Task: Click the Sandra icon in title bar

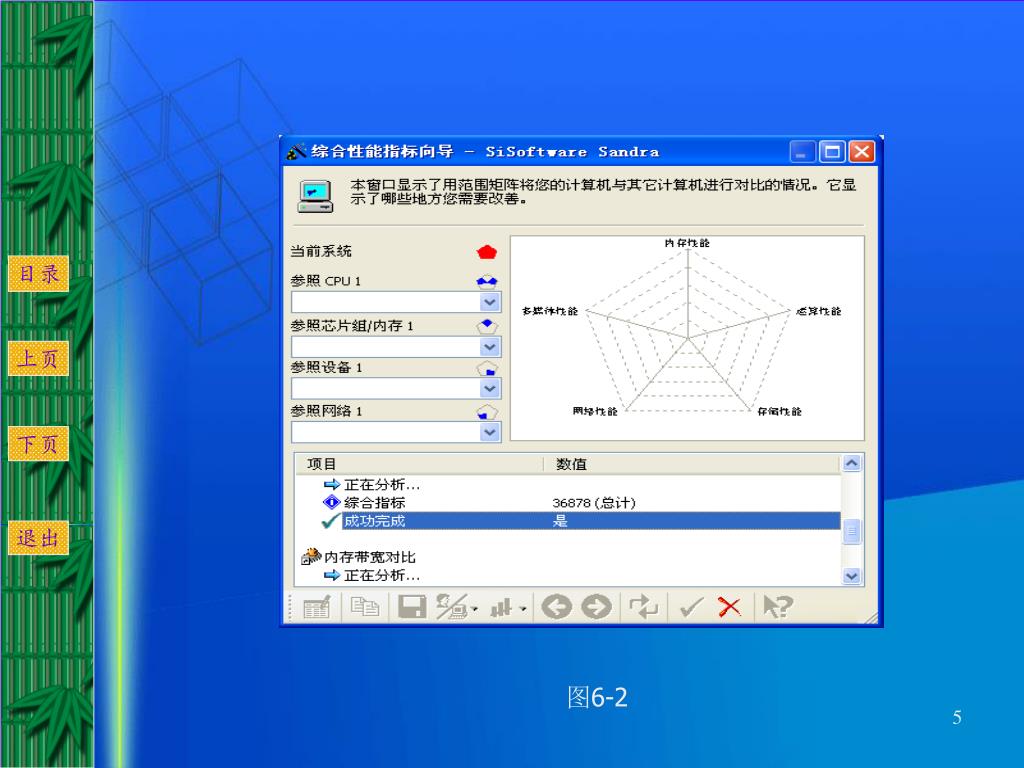Action: (296, 152)
